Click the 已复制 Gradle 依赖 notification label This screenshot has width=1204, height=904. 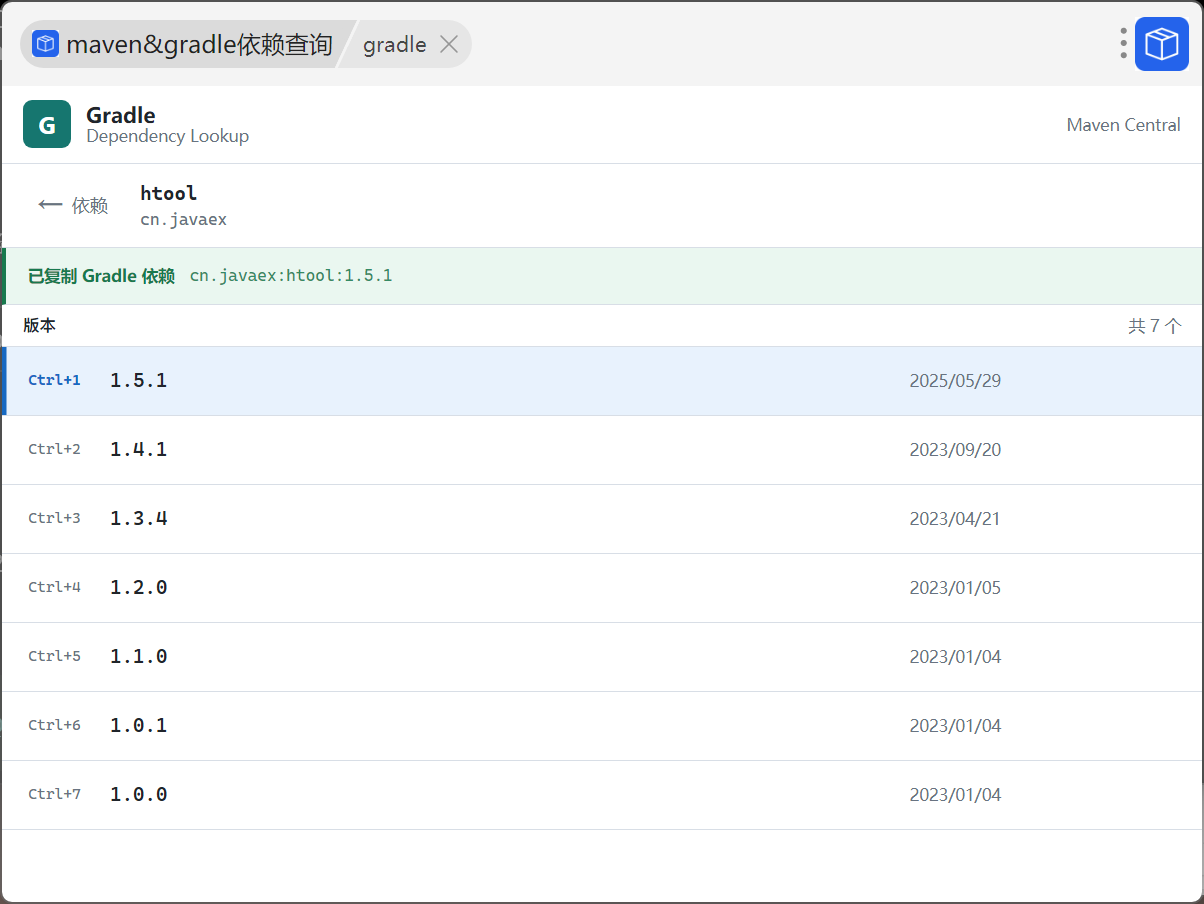pos(101,276)
